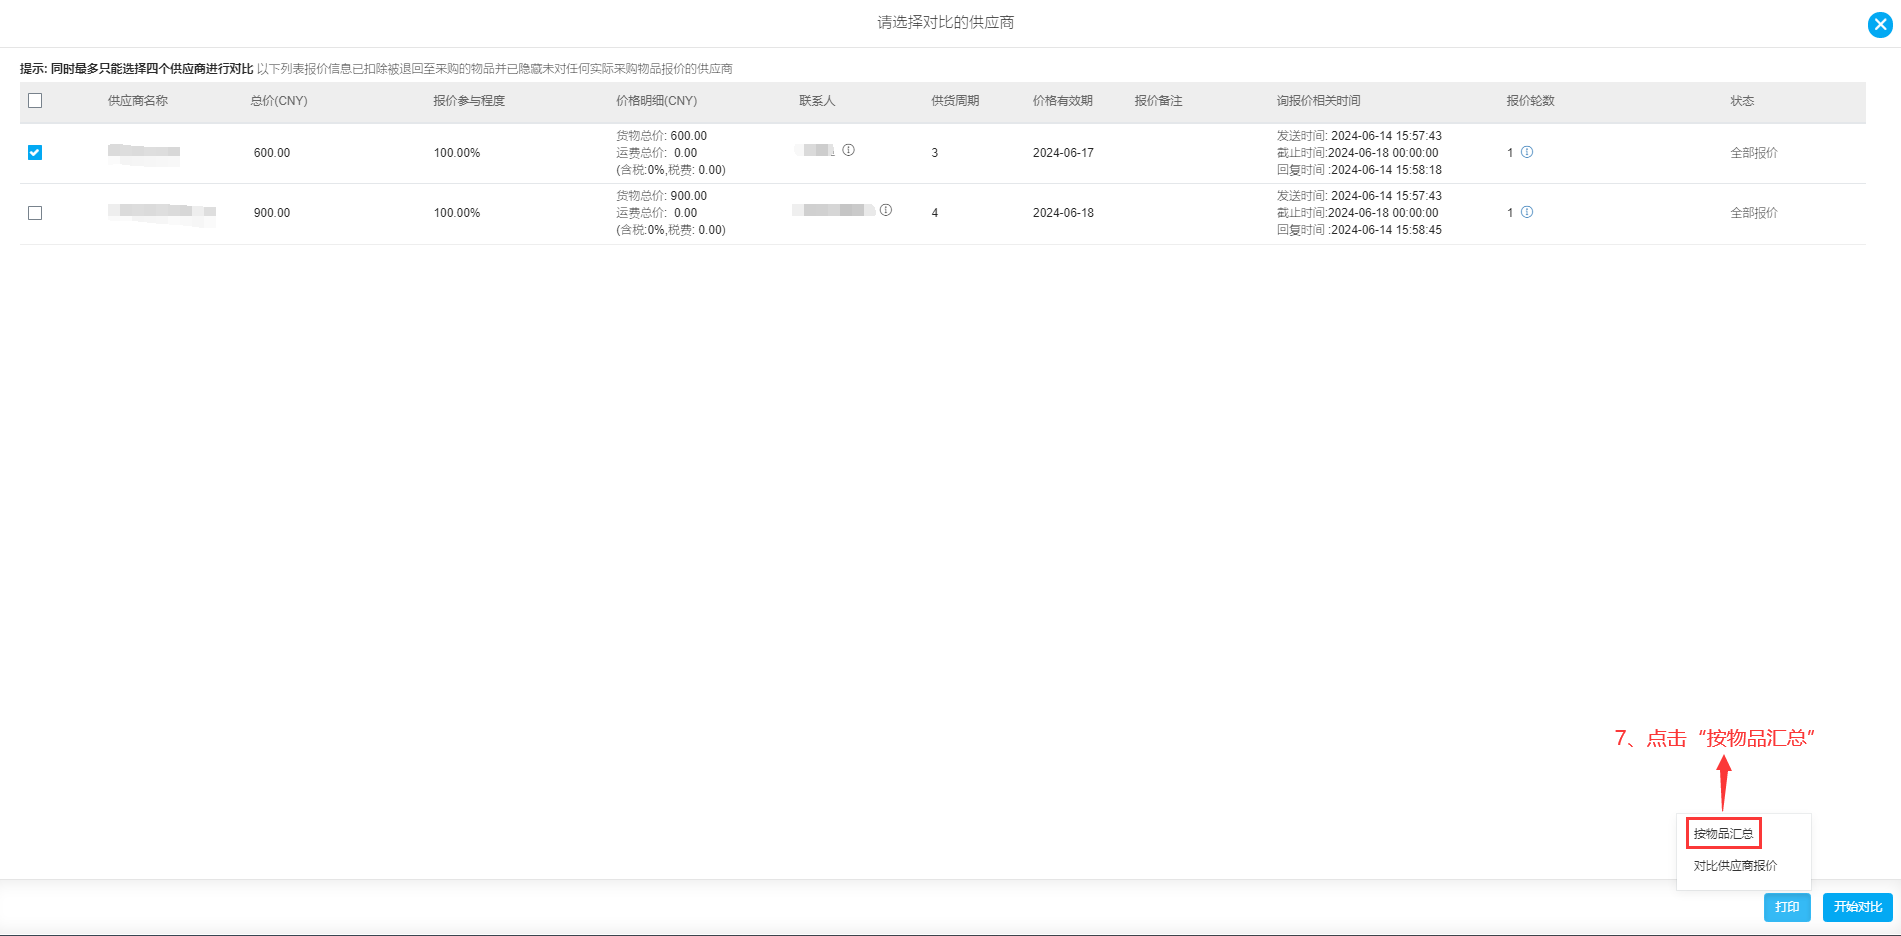Close the supplier comparison dialog
The height and width of the screenshot is (936, 1901).
1880,25
